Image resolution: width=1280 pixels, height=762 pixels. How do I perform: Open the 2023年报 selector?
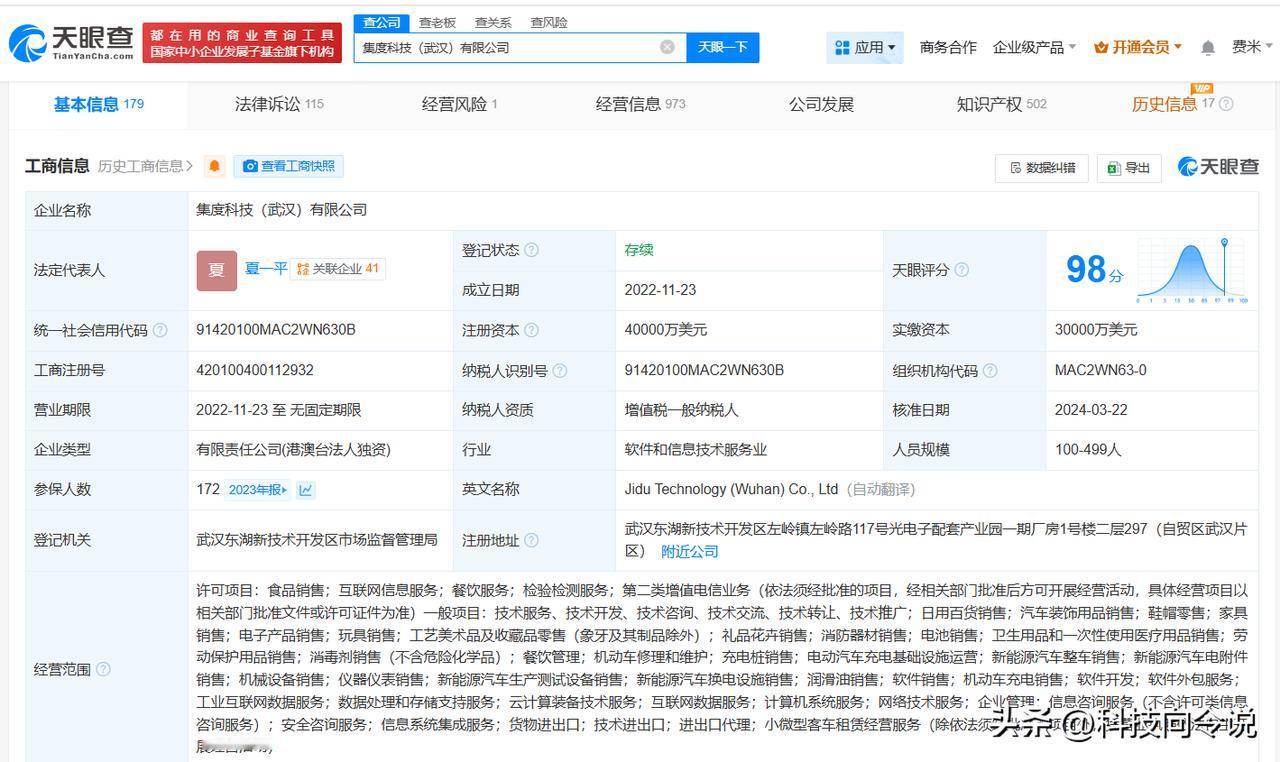click(x=259, y=490)
